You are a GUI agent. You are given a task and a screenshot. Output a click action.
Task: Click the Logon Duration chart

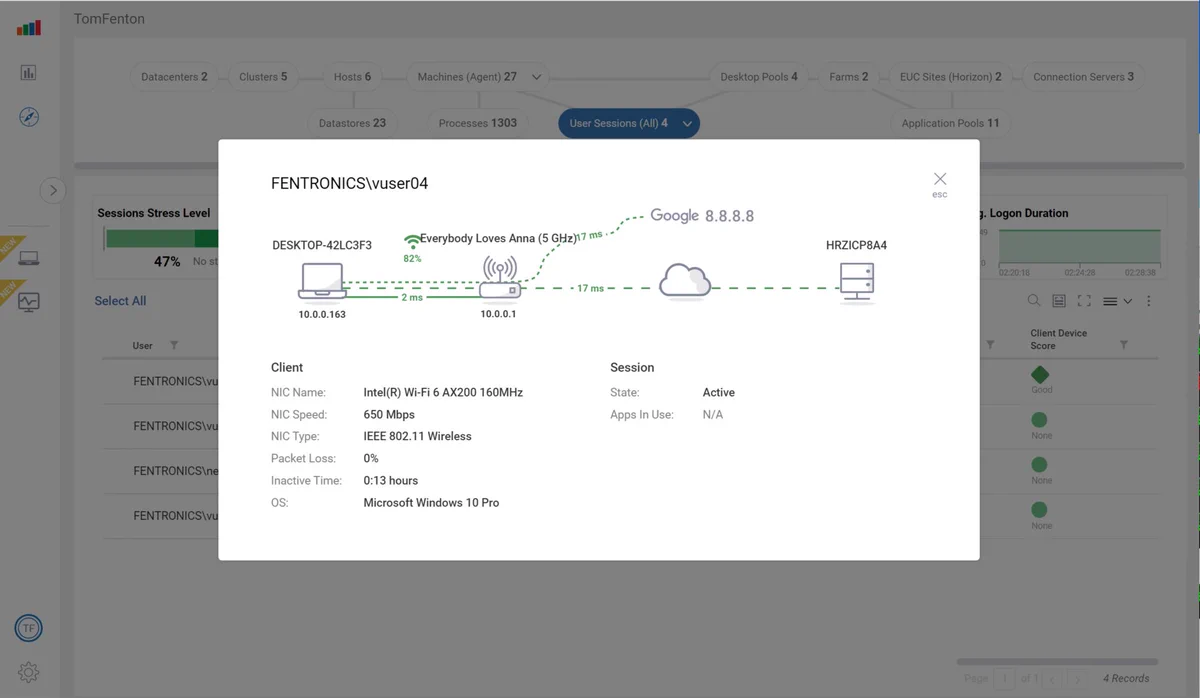pos(1080,247)
